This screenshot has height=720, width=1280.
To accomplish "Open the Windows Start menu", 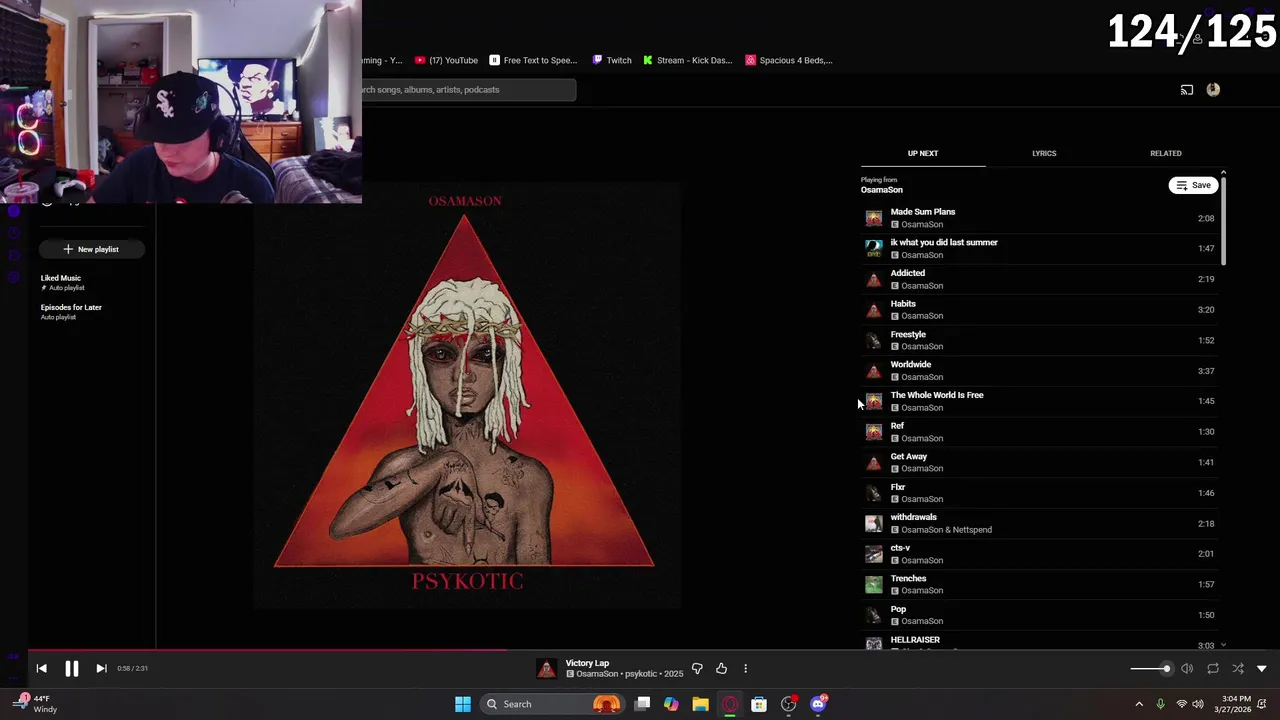I will point(462,704).
